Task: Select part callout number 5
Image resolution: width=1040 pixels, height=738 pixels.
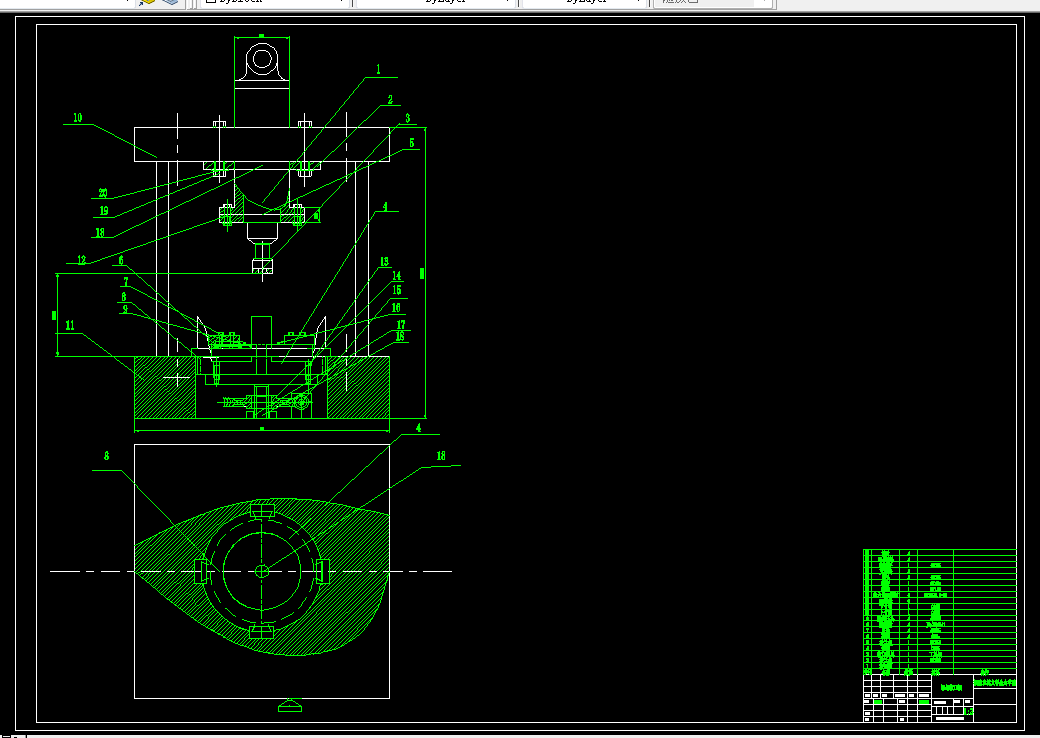Action: point(412,143)
